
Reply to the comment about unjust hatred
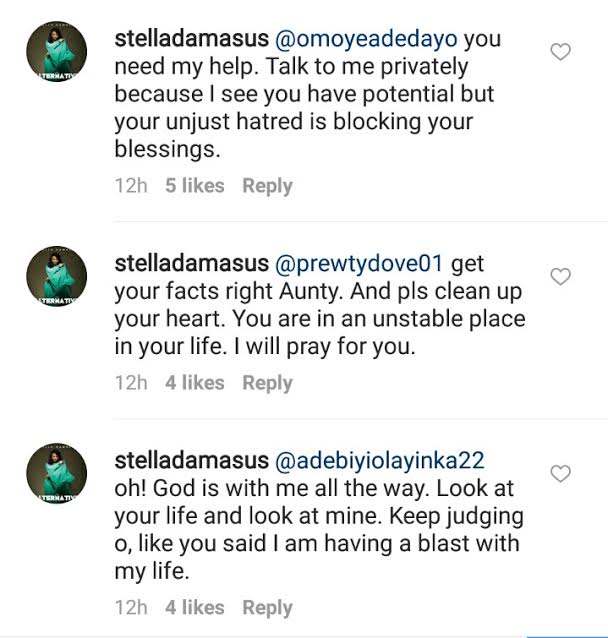267,186
